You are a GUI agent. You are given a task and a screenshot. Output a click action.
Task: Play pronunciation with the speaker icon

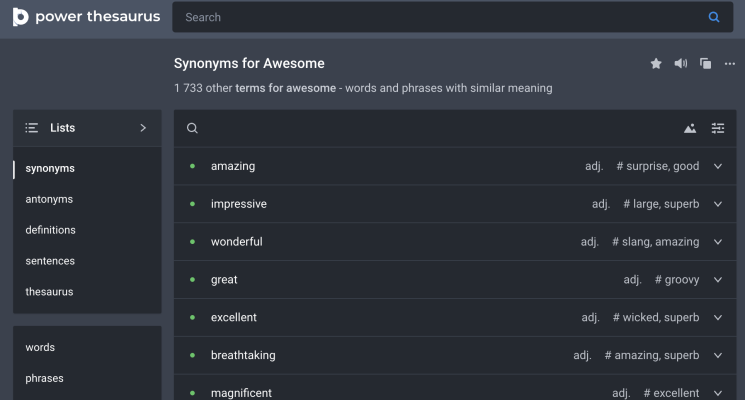tap(681, 64)
